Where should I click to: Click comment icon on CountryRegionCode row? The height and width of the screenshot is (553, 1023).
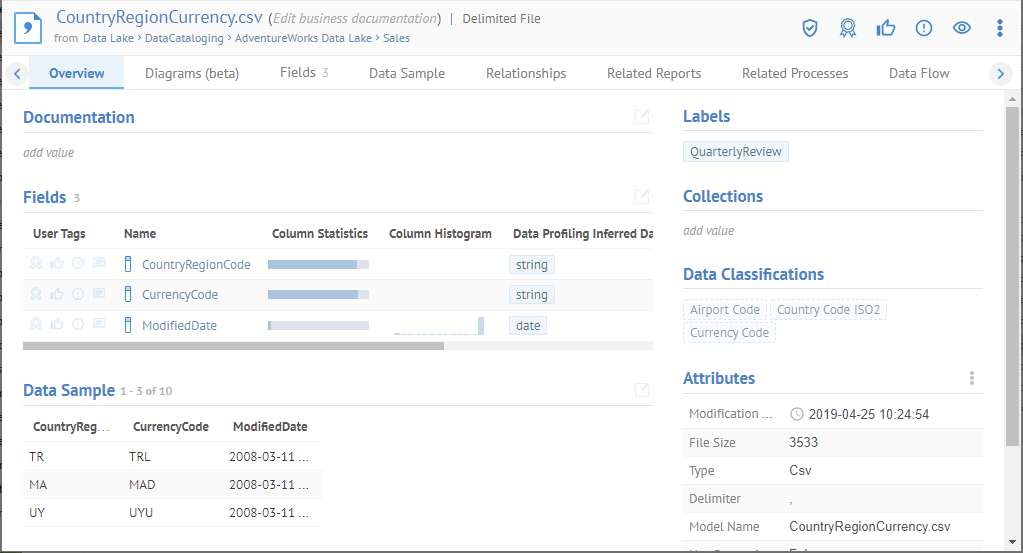tap(99, 265)
